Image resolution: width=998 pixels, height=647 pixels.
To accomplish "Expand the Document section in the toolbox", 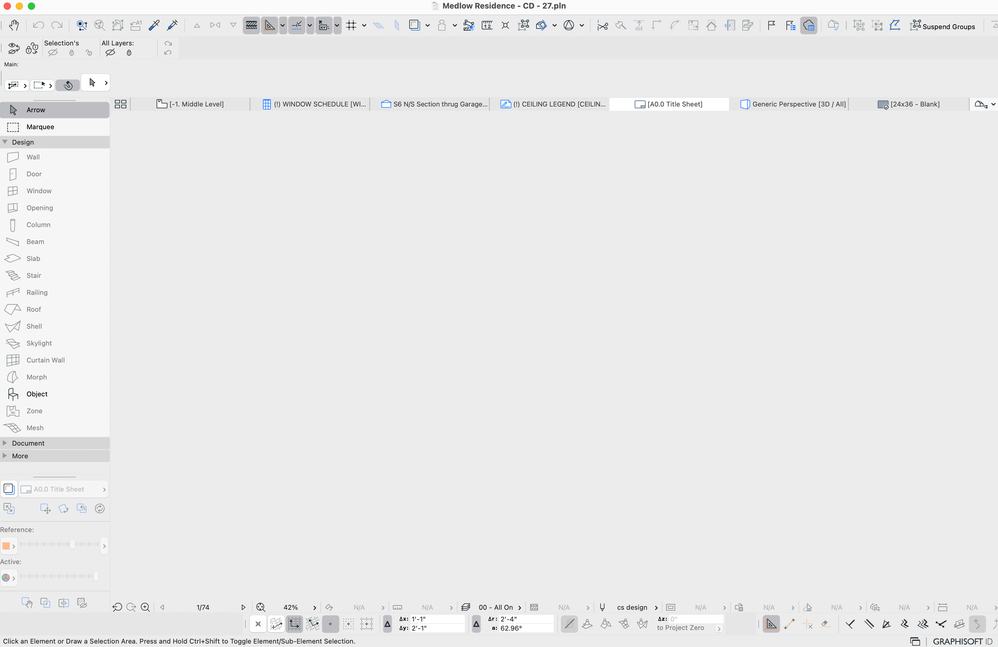I will tap(30, 443).
